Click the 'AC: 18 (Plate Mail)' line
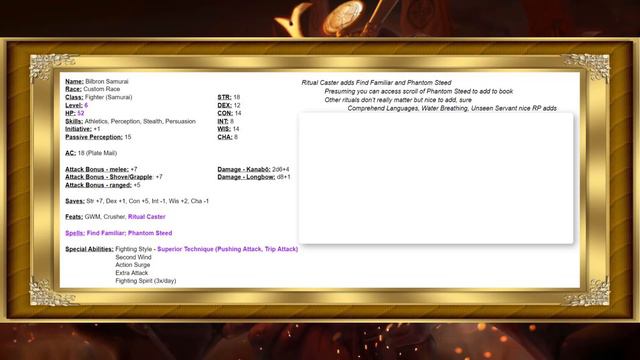Screen dimensions: 640x360 pos(91,153)
